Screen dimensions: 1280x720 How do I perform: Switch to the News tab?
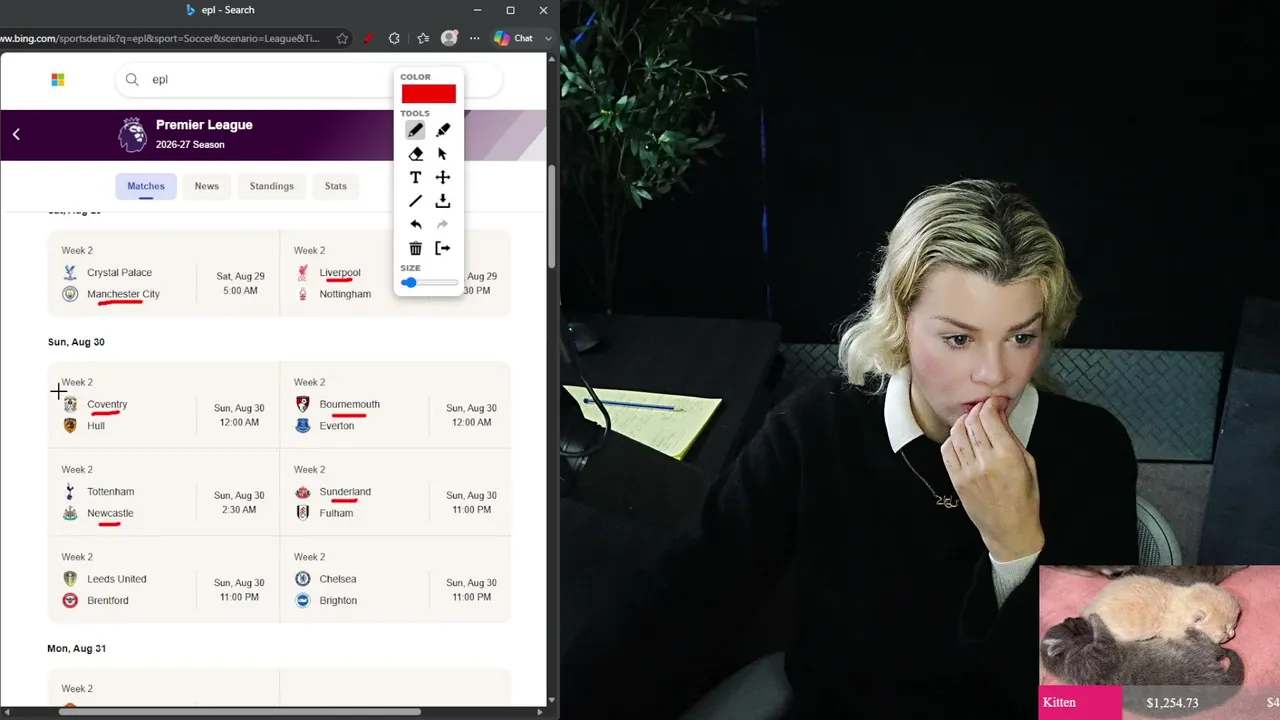[207, 186]
